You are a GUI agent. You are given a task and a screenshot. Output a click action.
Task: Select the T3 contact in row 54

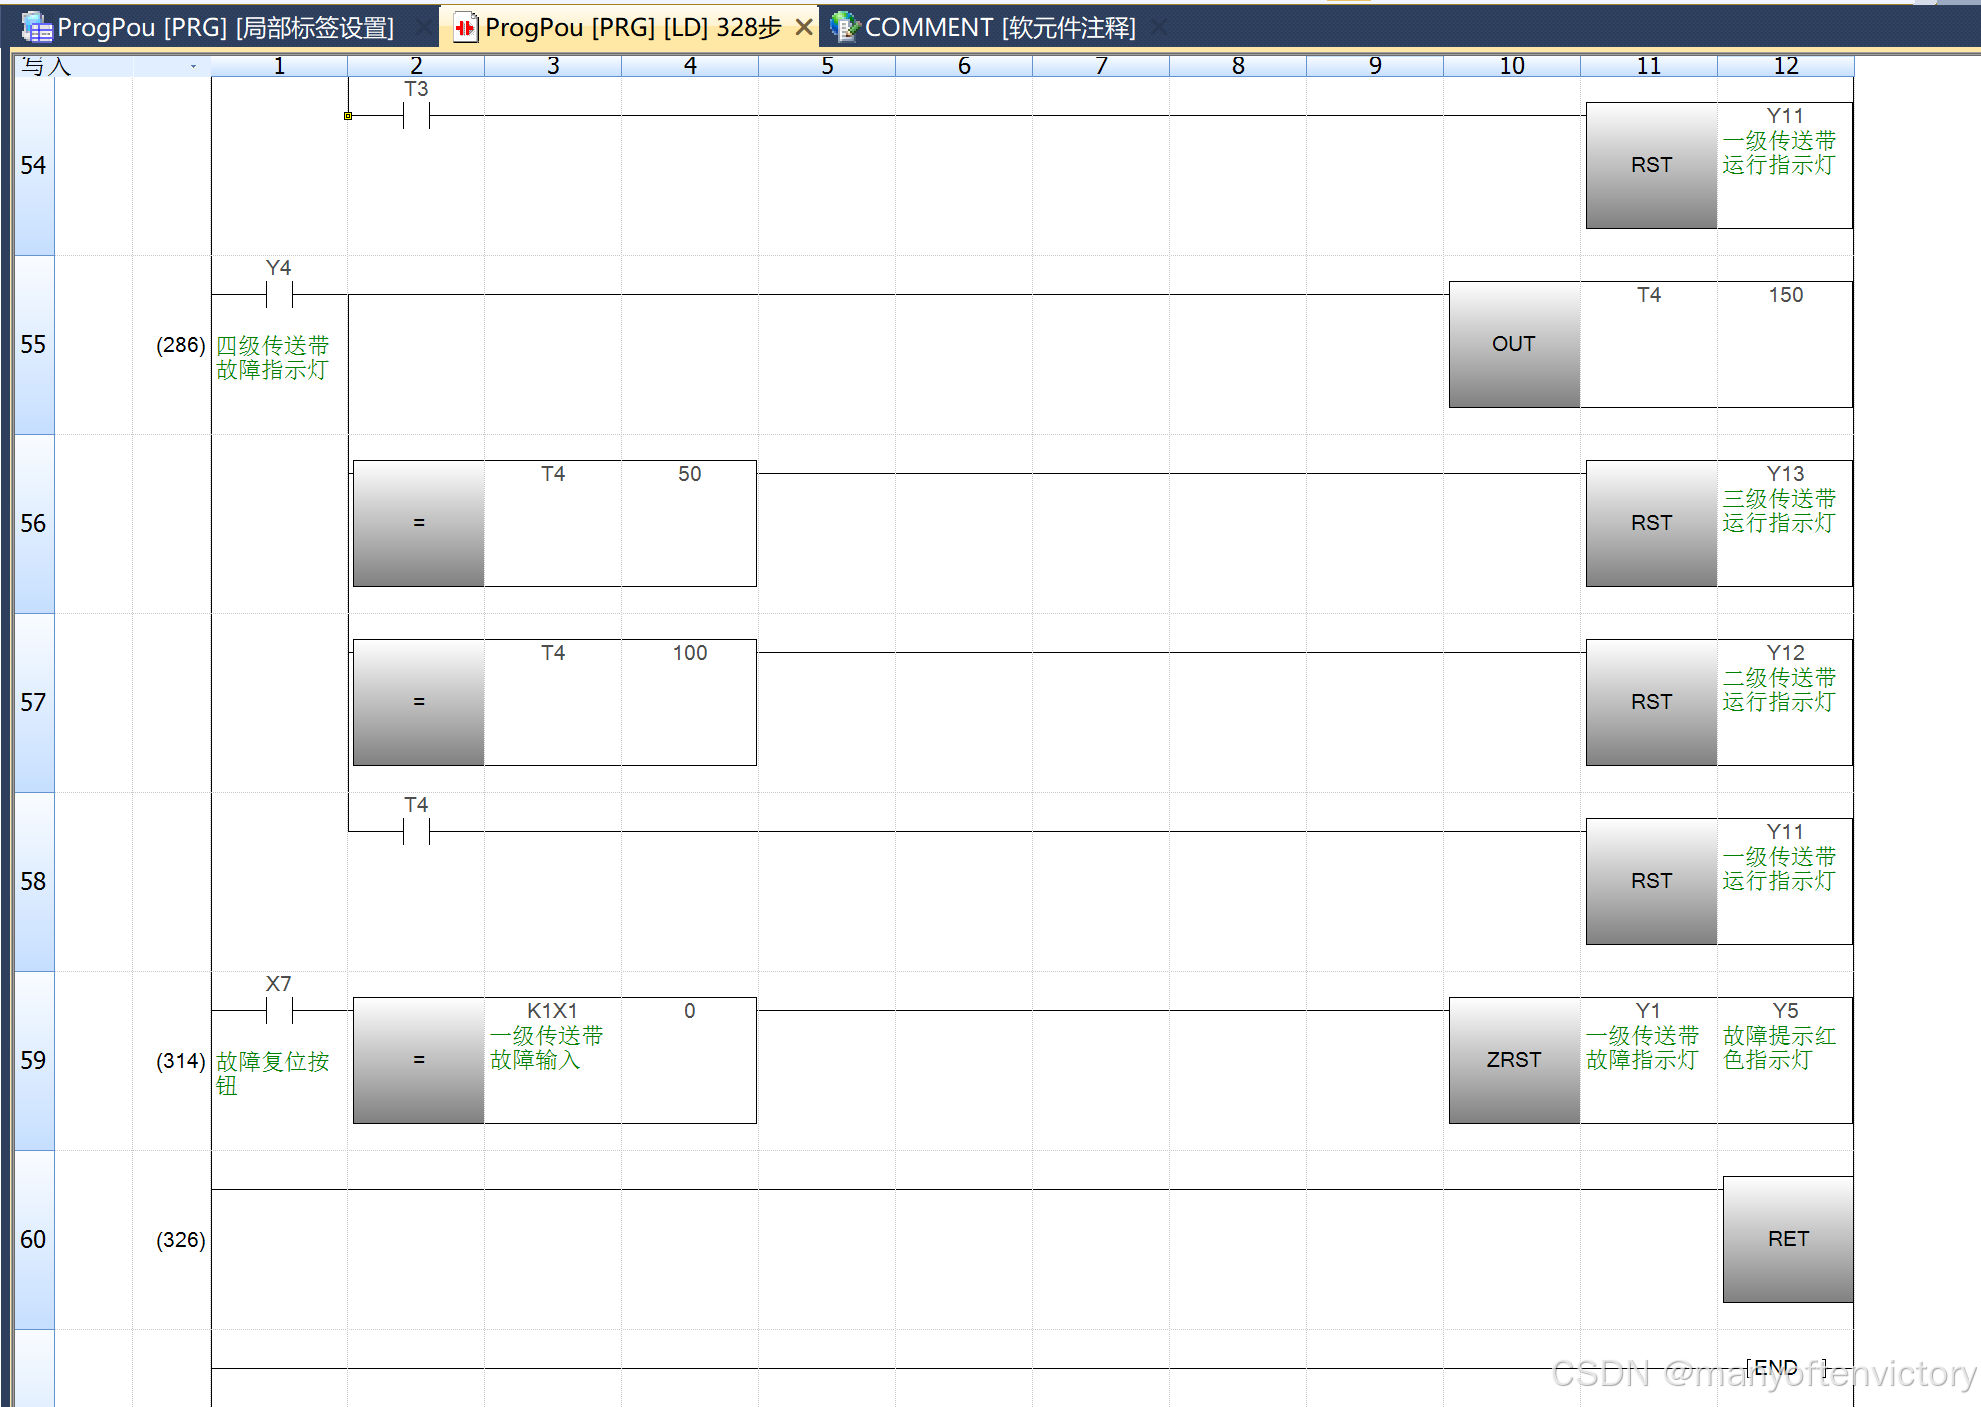click(x=416, y=116)
